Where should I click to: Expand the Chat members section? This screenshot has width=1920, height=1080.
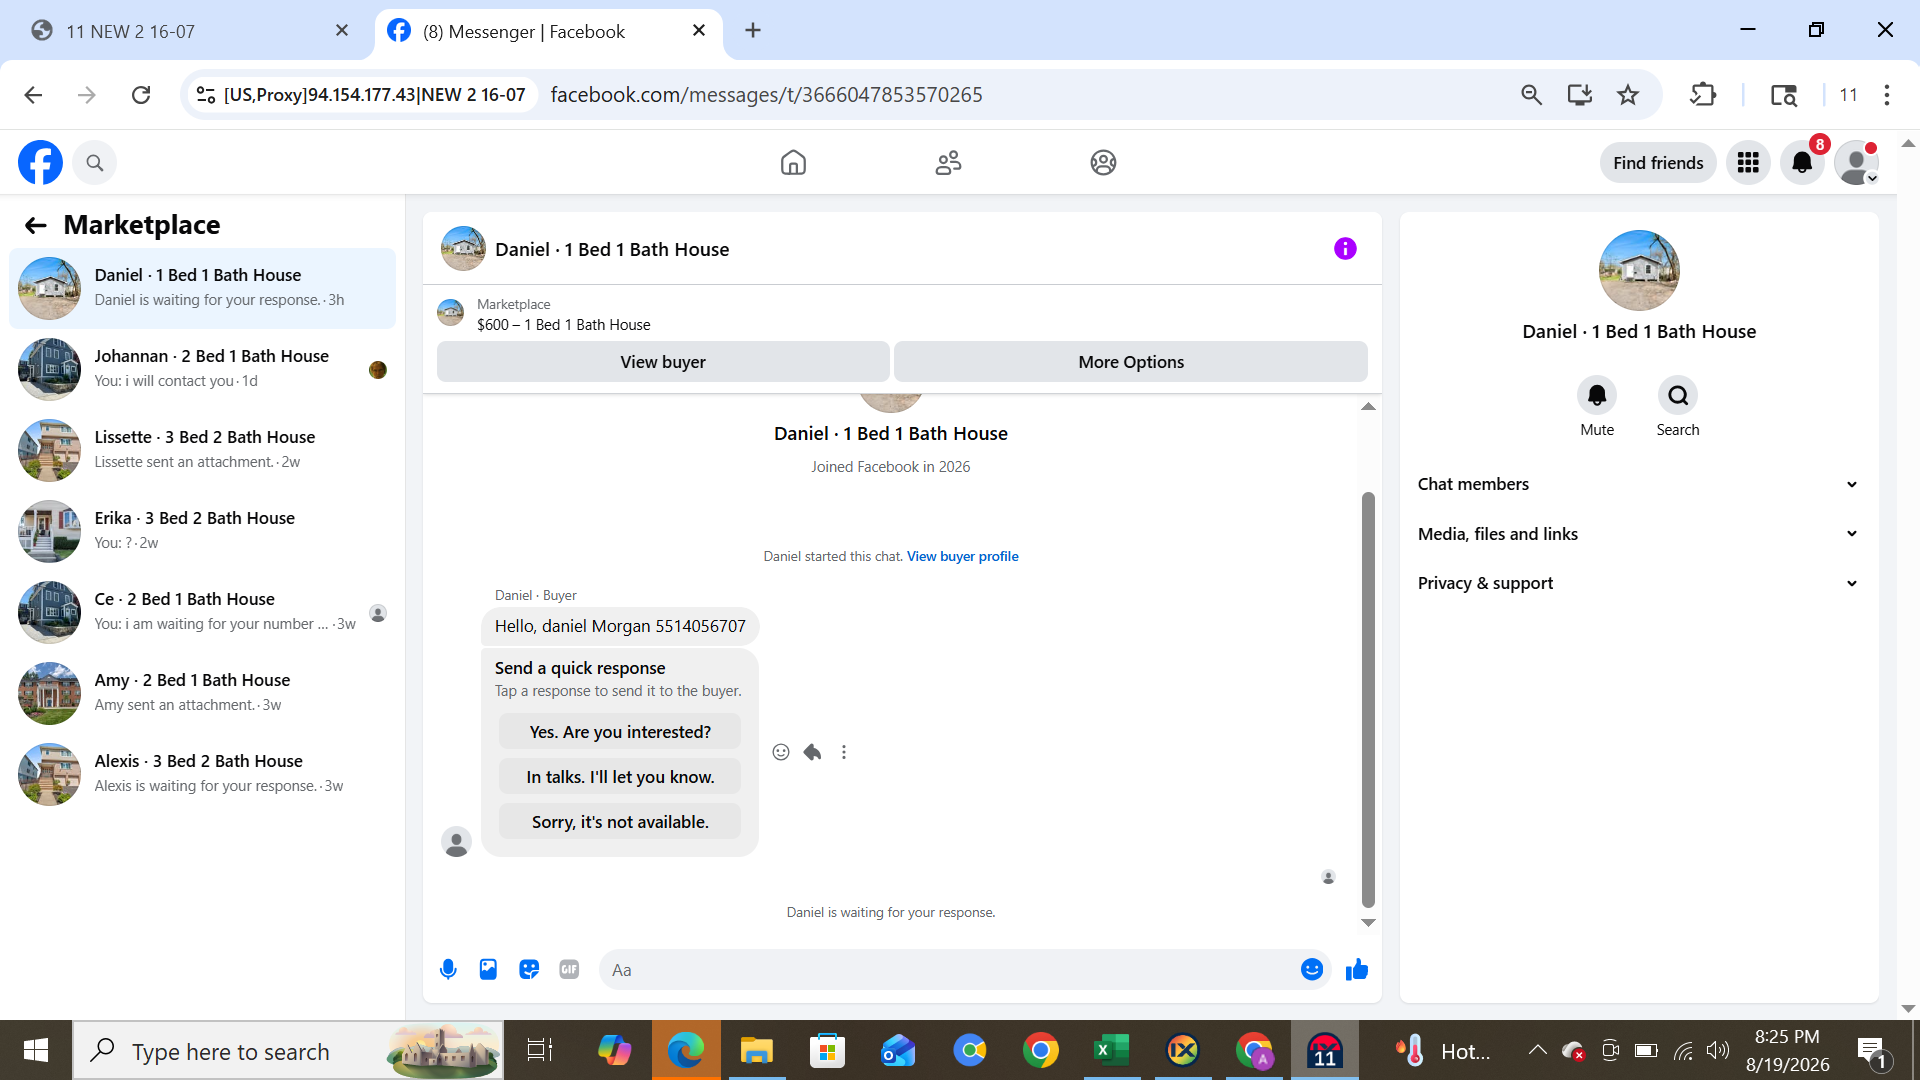coord(1638,484)
